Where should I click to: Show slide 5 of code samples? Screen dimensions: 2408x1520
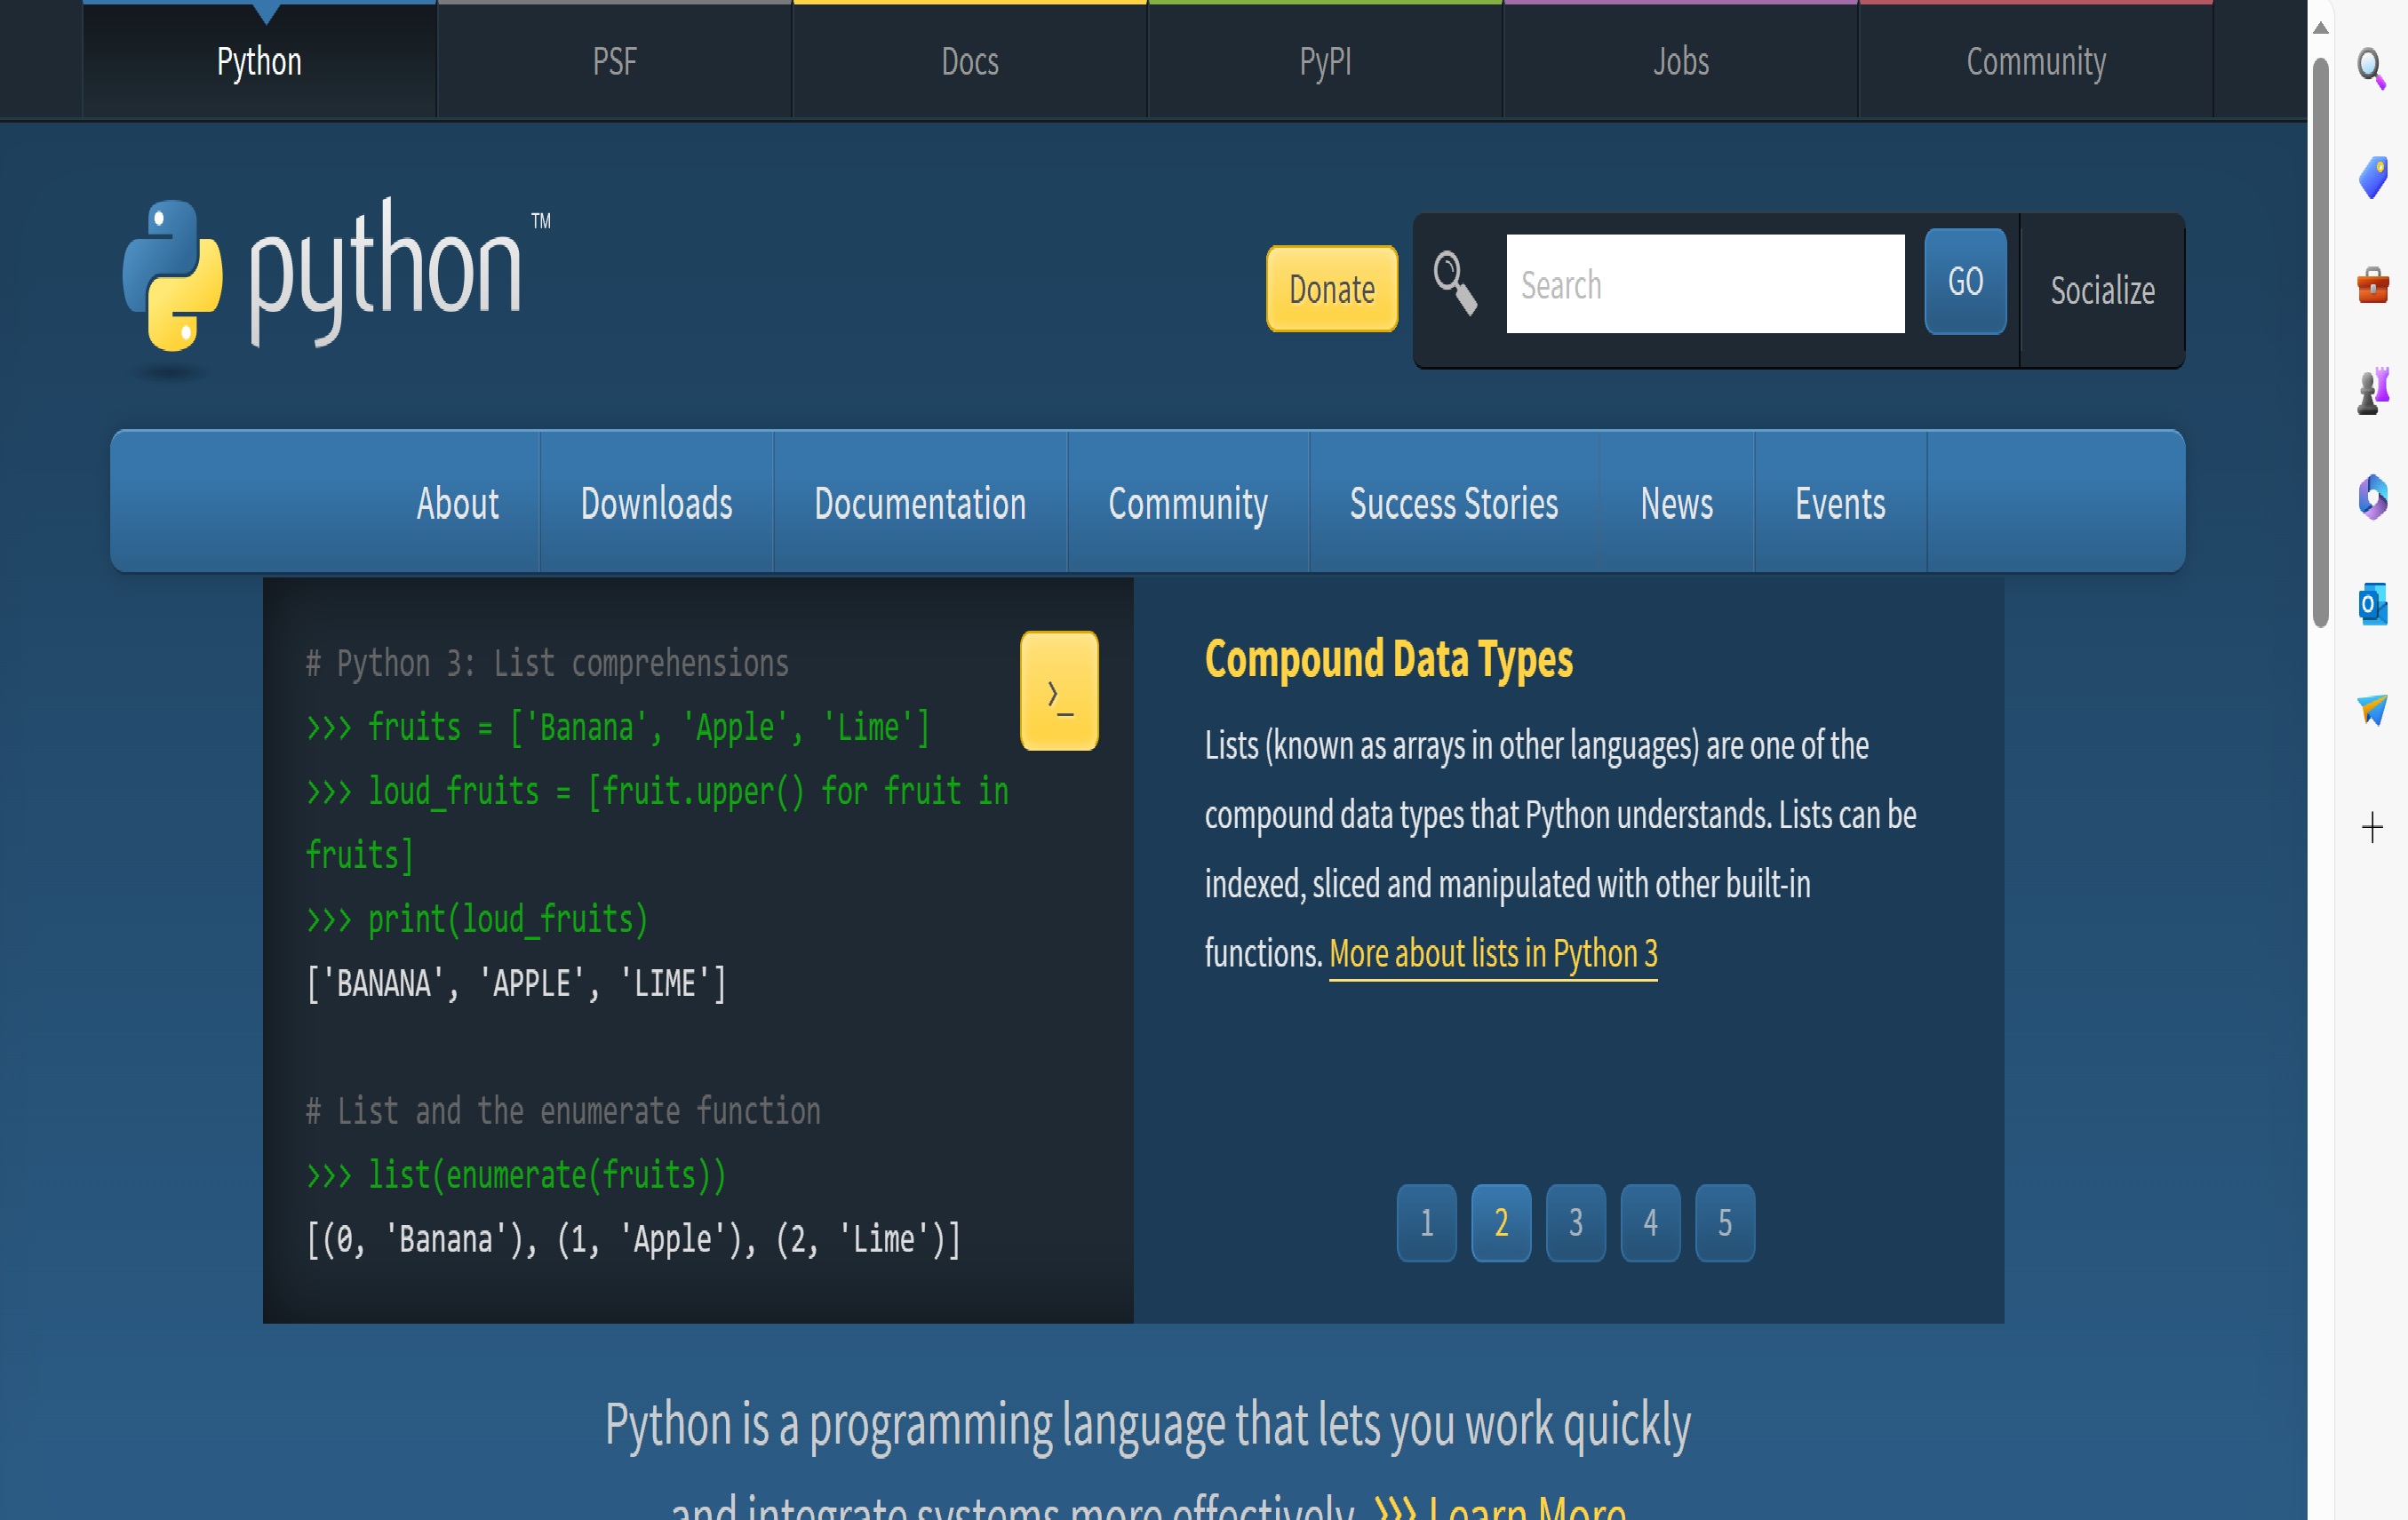click(1725, 1222)
